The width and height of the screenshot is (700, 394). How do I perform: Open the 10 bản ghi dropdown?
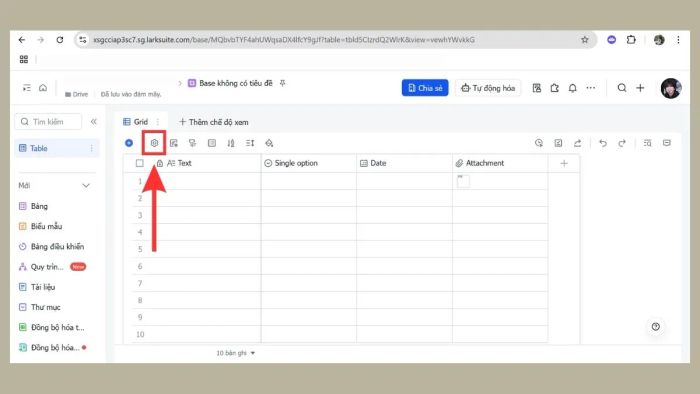click(236, 353)
